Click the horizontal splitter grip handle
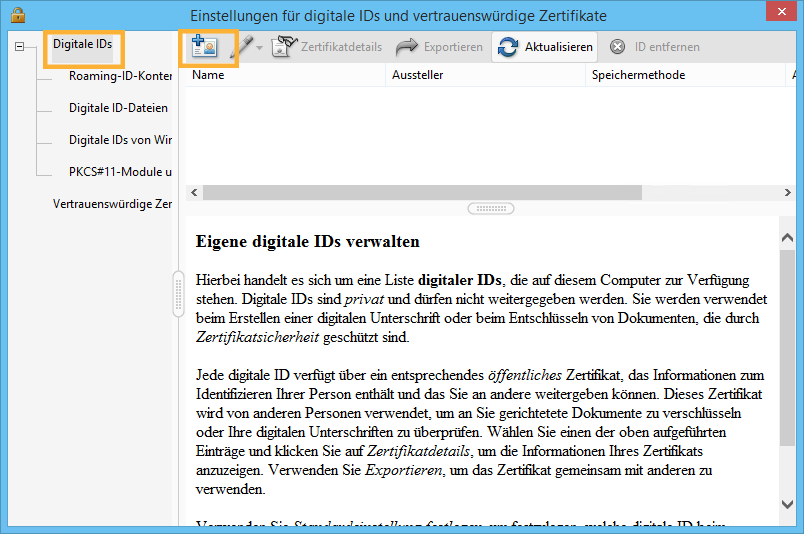This screenshot has height=534, width=804. (491, 209)
